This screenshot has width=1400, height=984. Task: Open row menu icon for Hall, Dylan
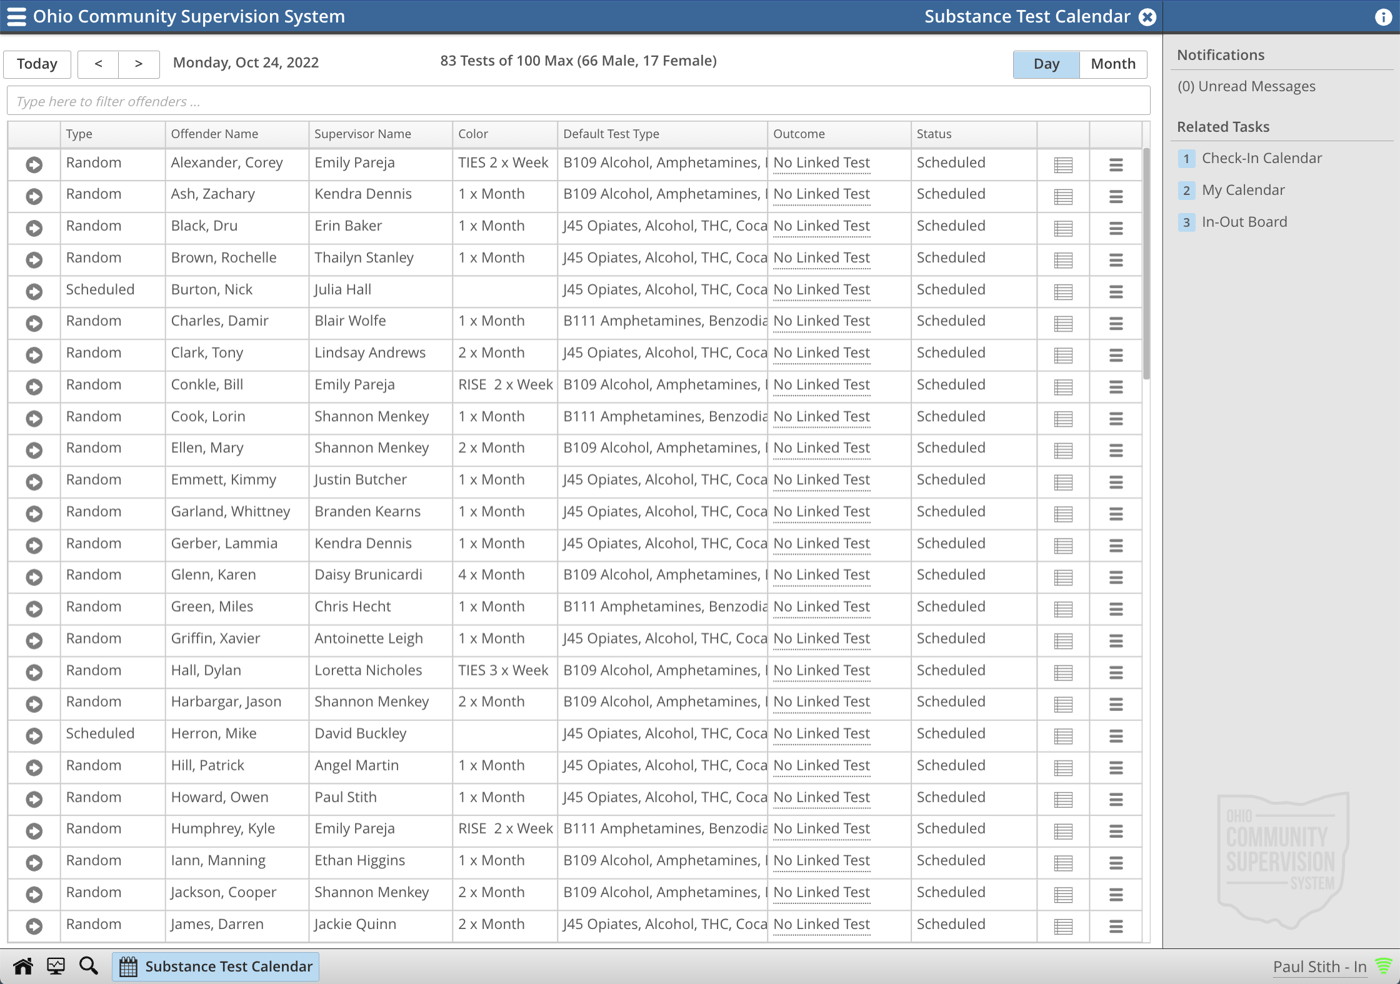coord(1116,672)
